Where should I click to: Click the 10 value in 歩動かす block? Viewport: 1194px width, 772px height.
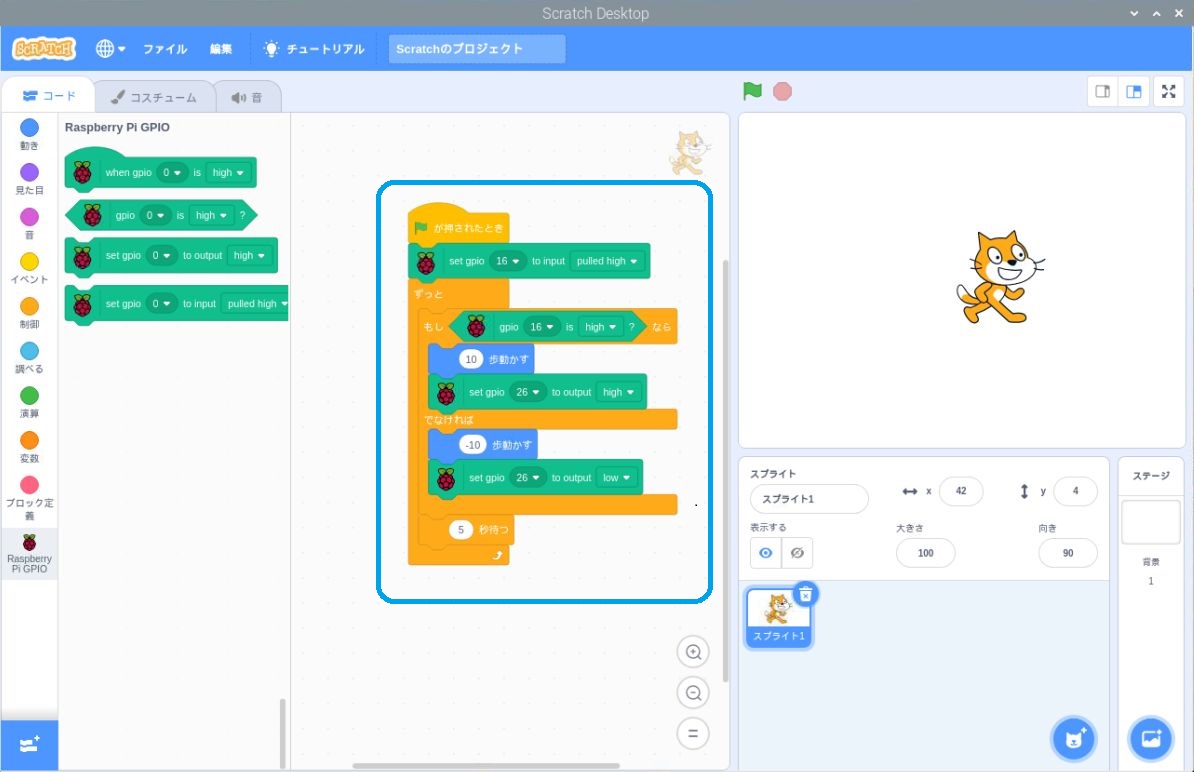[471, 359]
